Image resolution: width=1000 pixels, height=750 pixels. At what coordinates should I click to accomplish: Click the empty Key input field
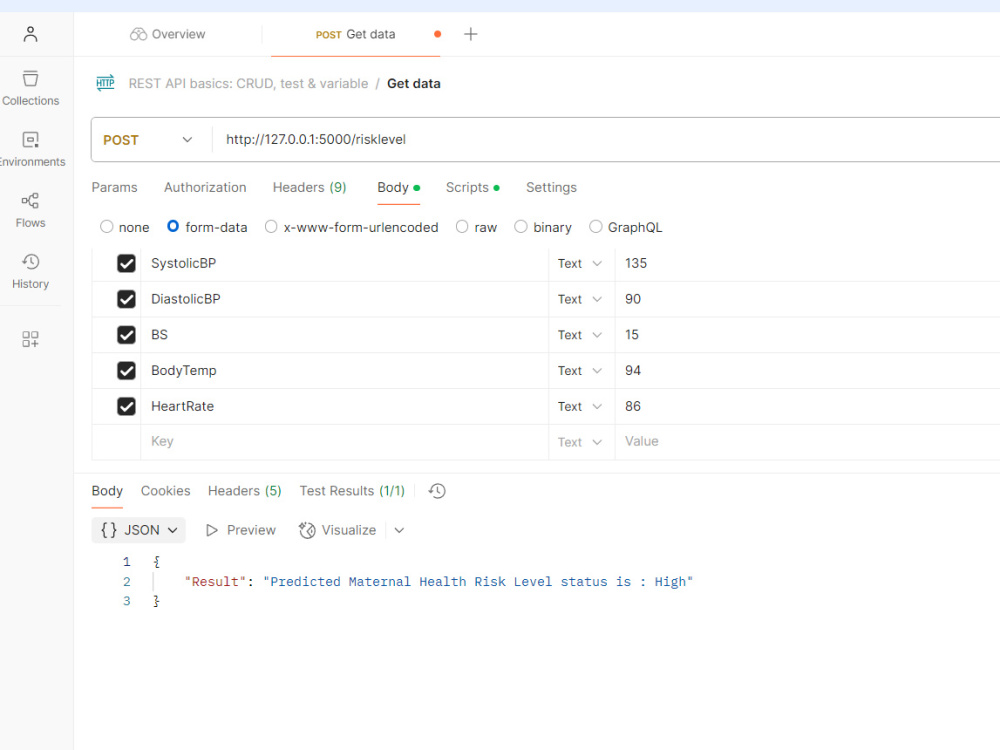pos(344,442)
